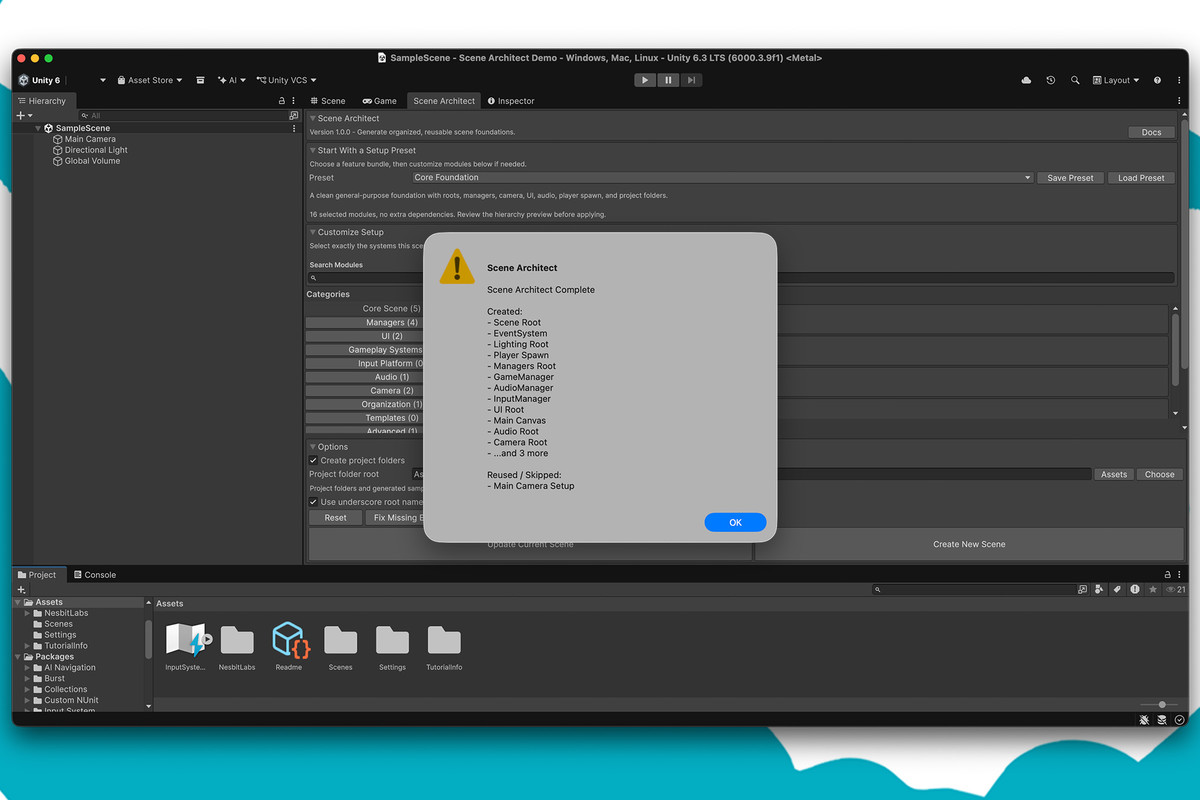
Task: Toggle the Create project folders checkbox
Action: click(314, 460)
